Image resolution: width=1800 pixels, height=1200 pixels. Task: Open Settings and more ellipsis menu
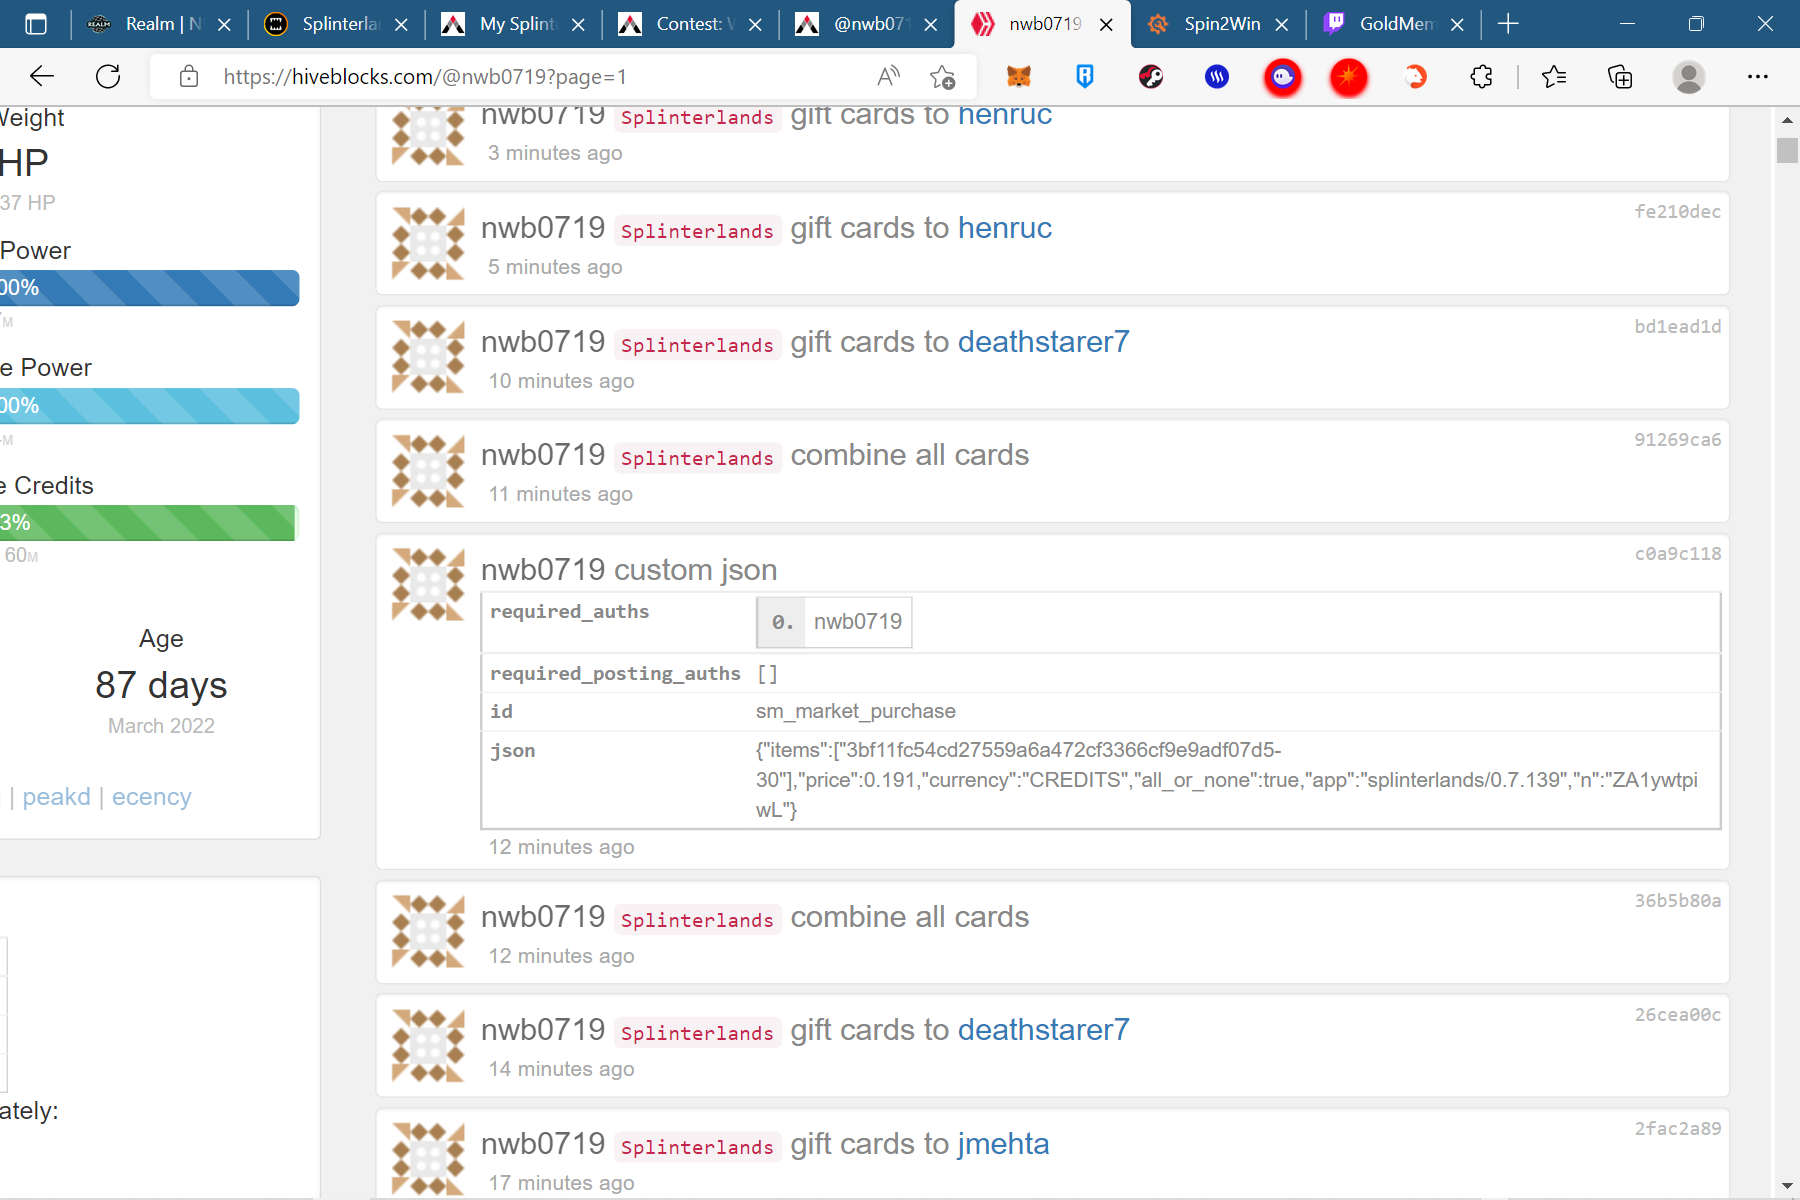(1757, 77)
